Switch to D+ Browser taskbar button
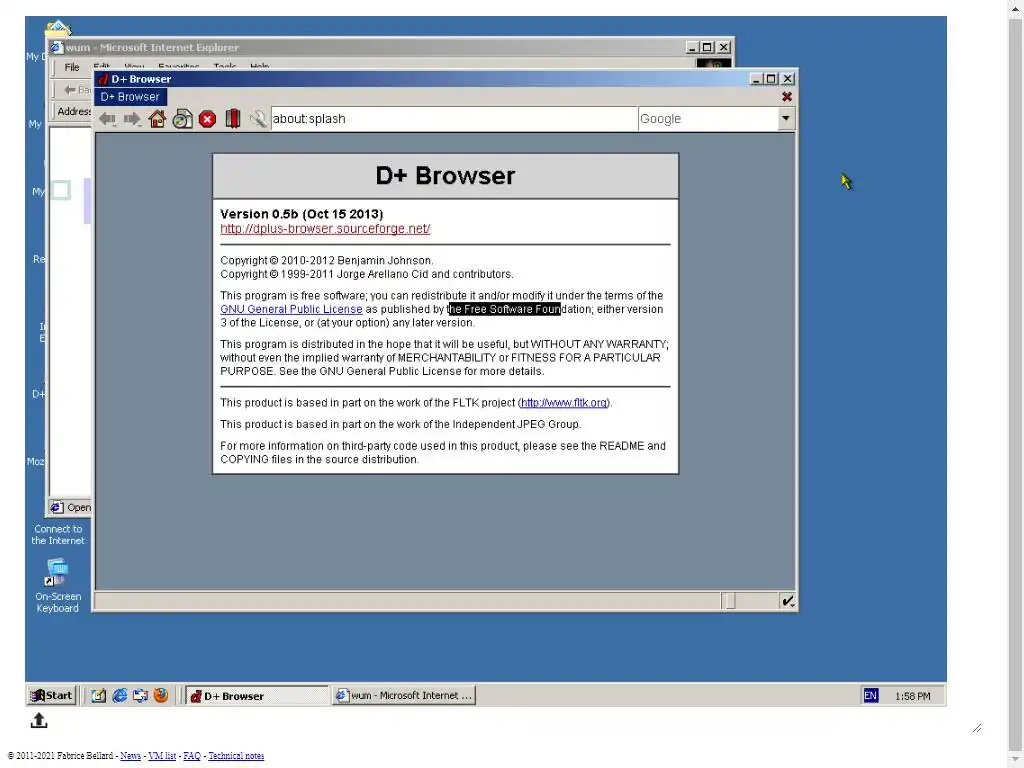The image size is (1024, 768). tap(257, 696)
